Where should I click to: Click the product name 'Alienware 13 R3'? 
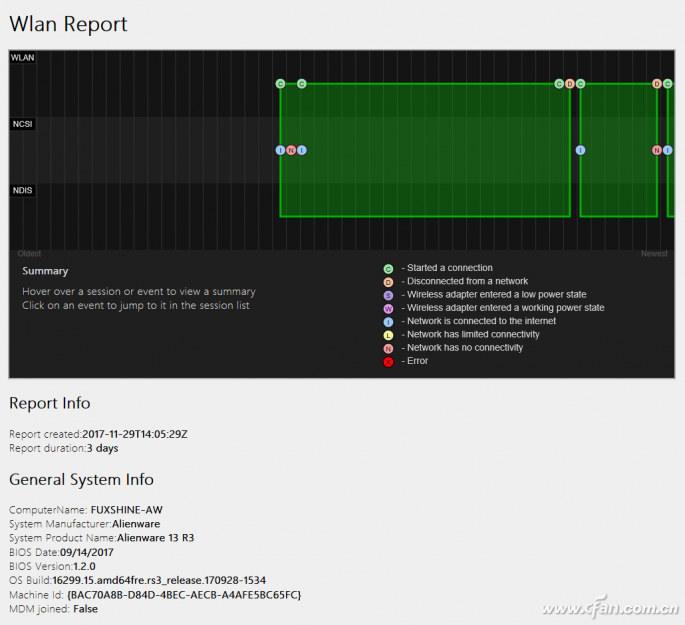coord(156,538)
